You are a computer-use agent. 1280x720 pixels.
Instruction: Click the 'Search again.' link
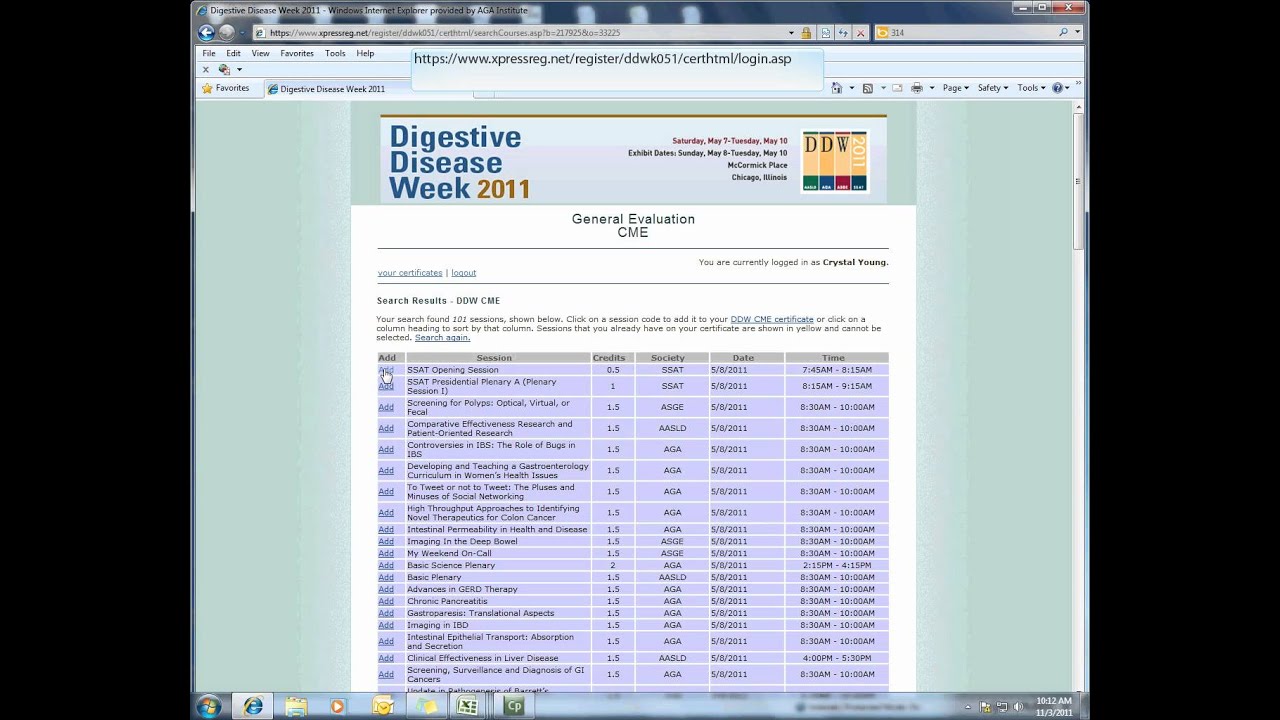tap(442, 337)
